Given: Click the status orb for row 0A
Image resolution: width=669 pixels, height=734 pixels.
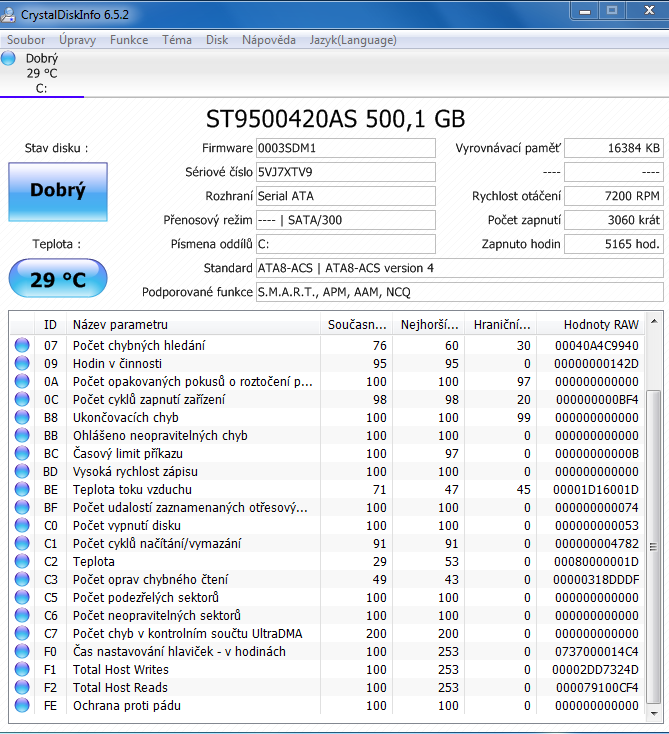Looking at the screenshot, I should click(22, 381).
